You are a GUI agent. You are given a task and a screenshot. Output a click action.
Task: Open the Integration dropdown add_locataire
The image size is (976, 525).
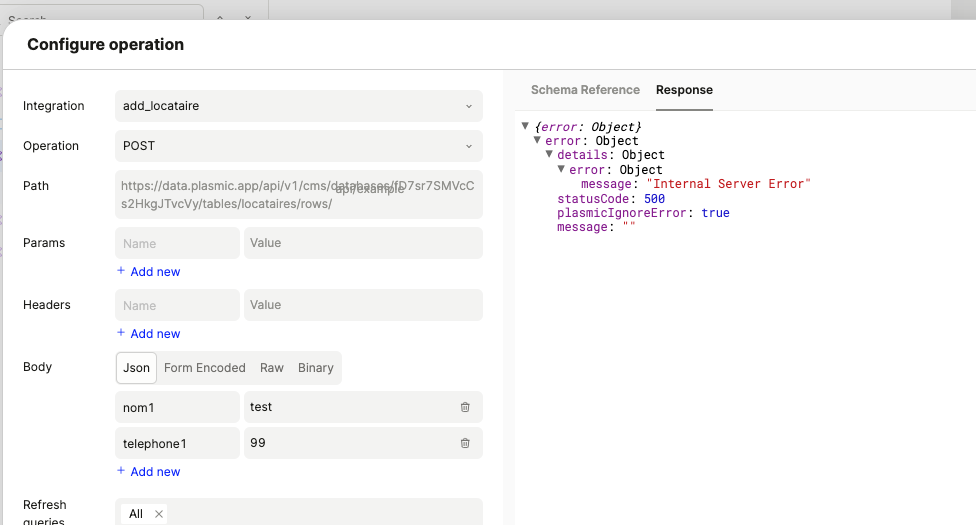(298, 106)
